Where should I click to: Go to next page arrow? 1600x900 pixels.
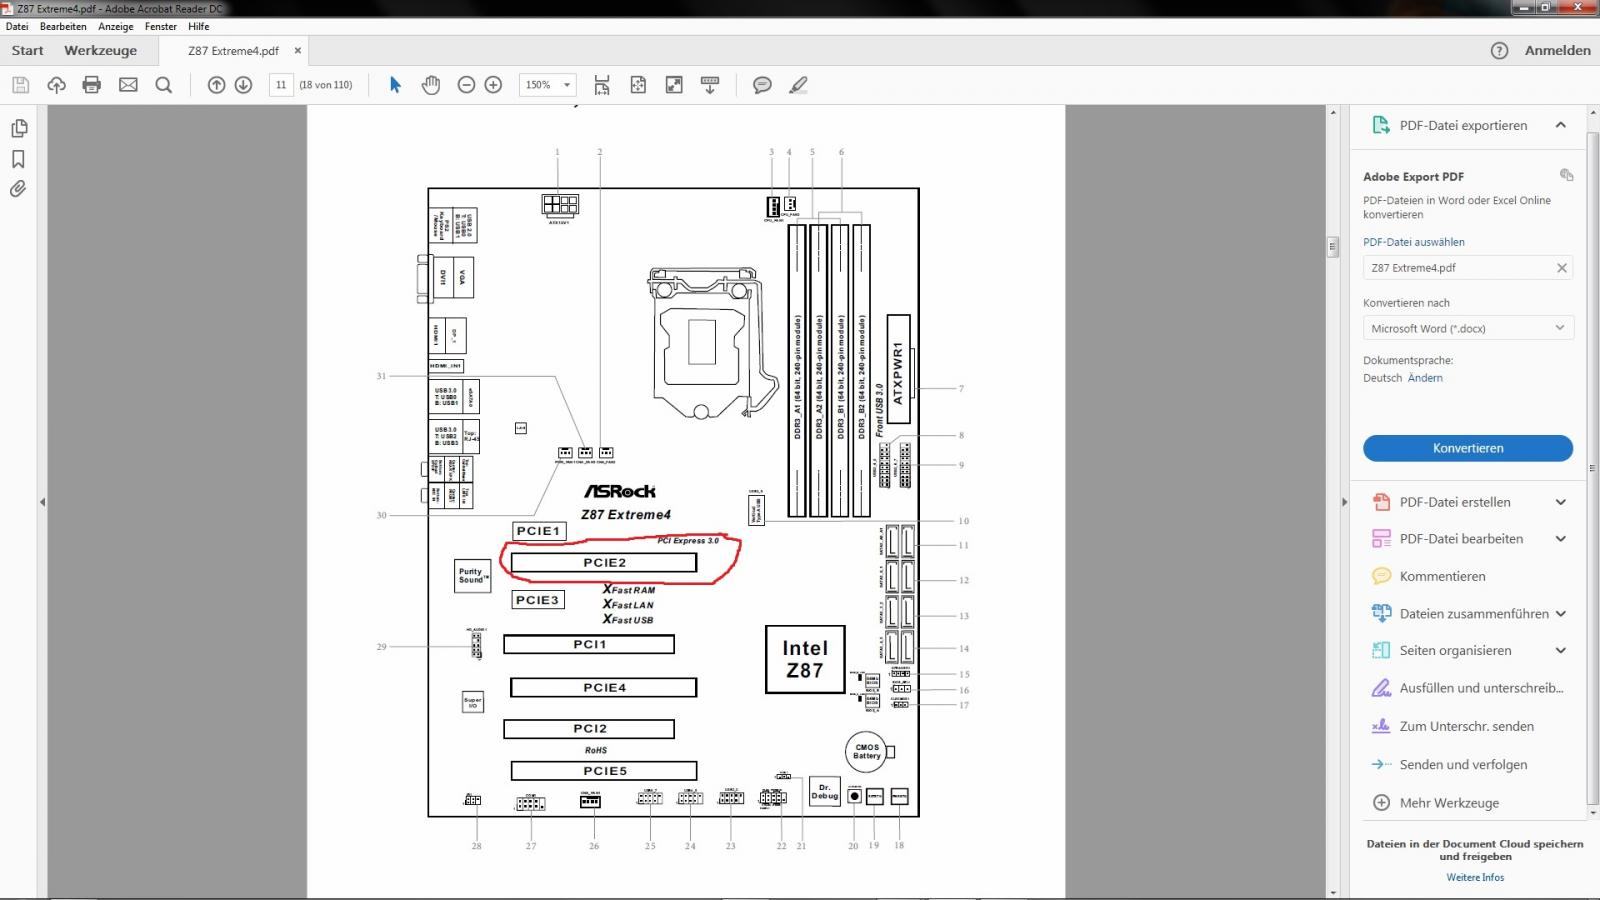click(243, 85)
